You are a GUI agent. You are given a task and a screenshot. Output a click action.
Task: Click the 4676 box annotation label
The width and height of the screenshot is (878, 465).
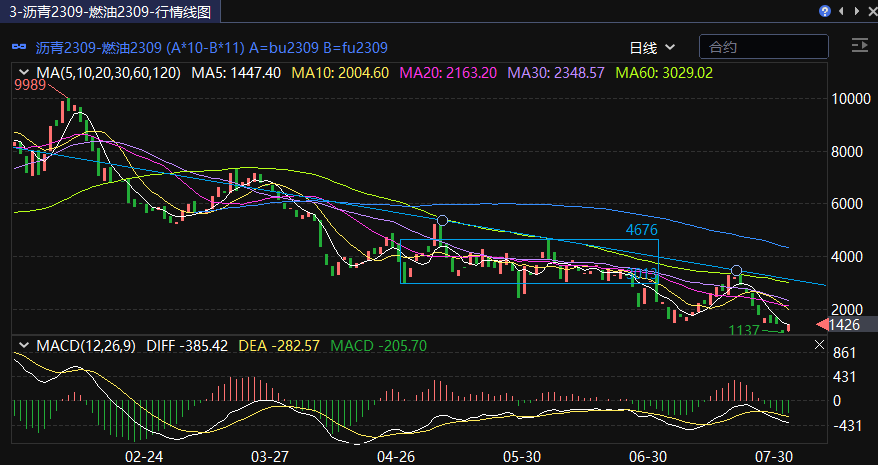pos(642,230)
